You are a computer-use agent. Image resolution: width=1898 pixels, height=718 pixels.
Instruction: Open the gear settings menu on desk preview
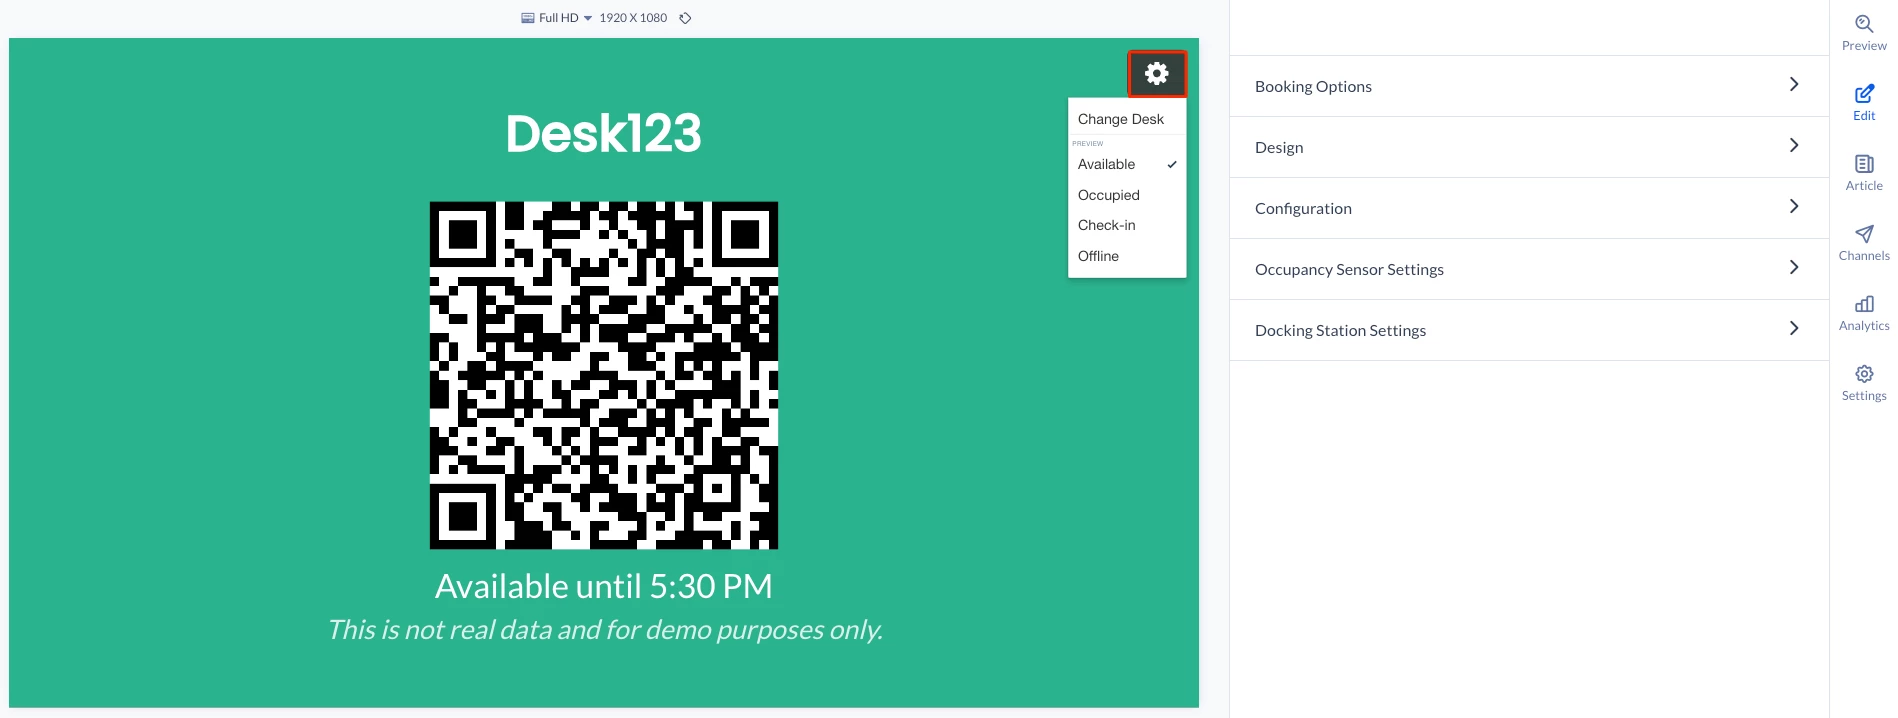1157,73
